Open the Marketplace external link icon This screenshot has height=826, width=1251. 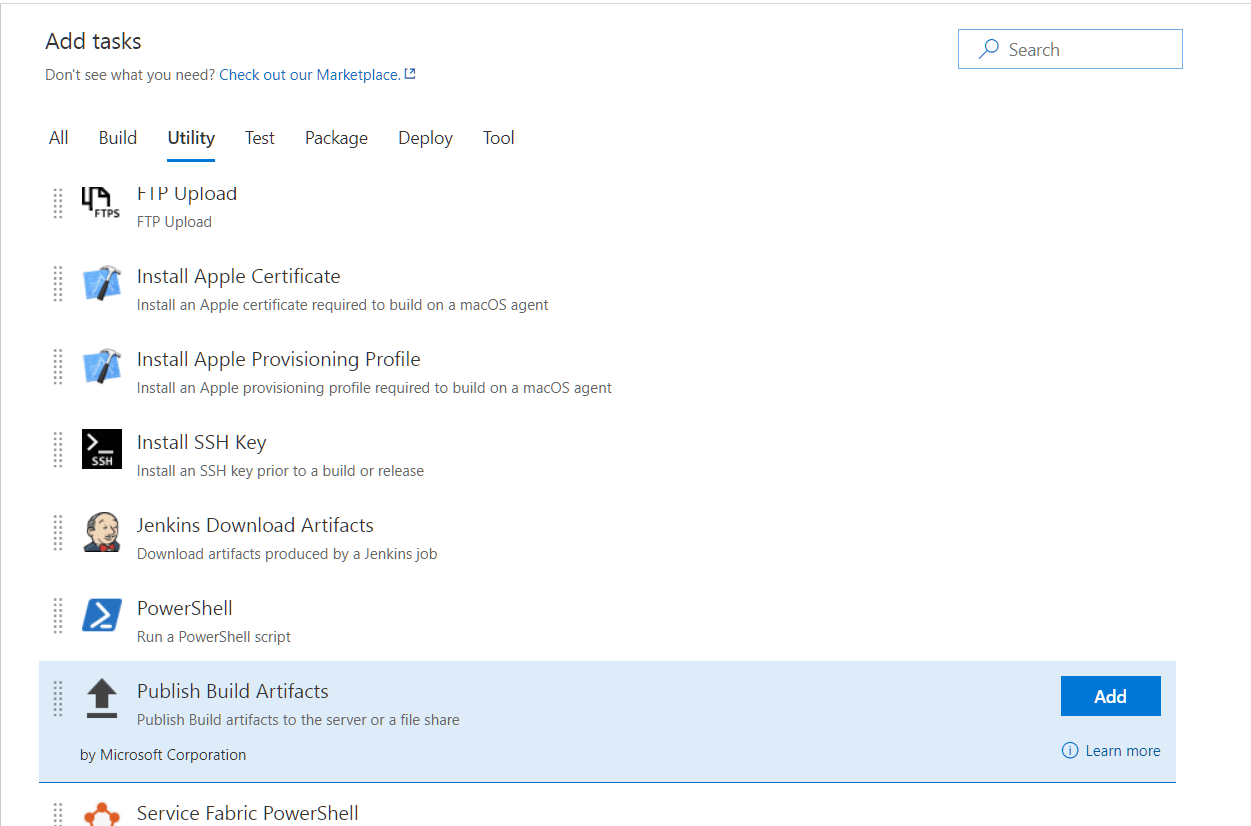[410, 74]
